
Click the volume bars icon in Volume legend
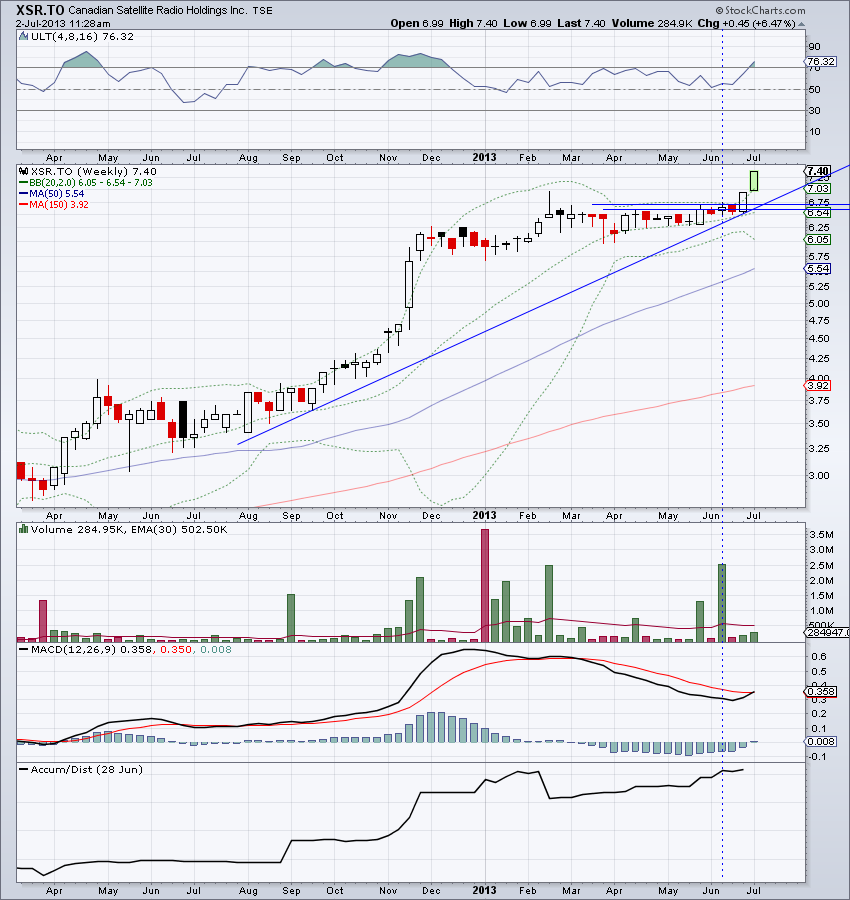tap(24, 529)
